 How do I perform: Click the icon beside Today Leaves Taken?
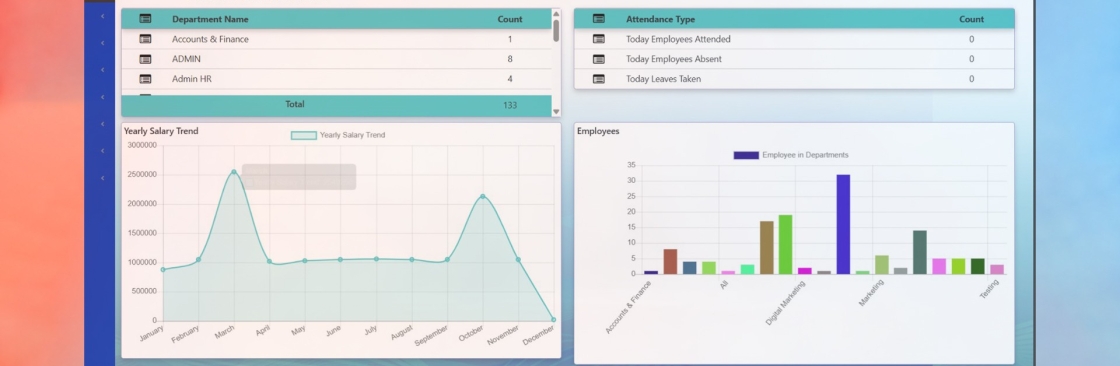tap(599, 79)
